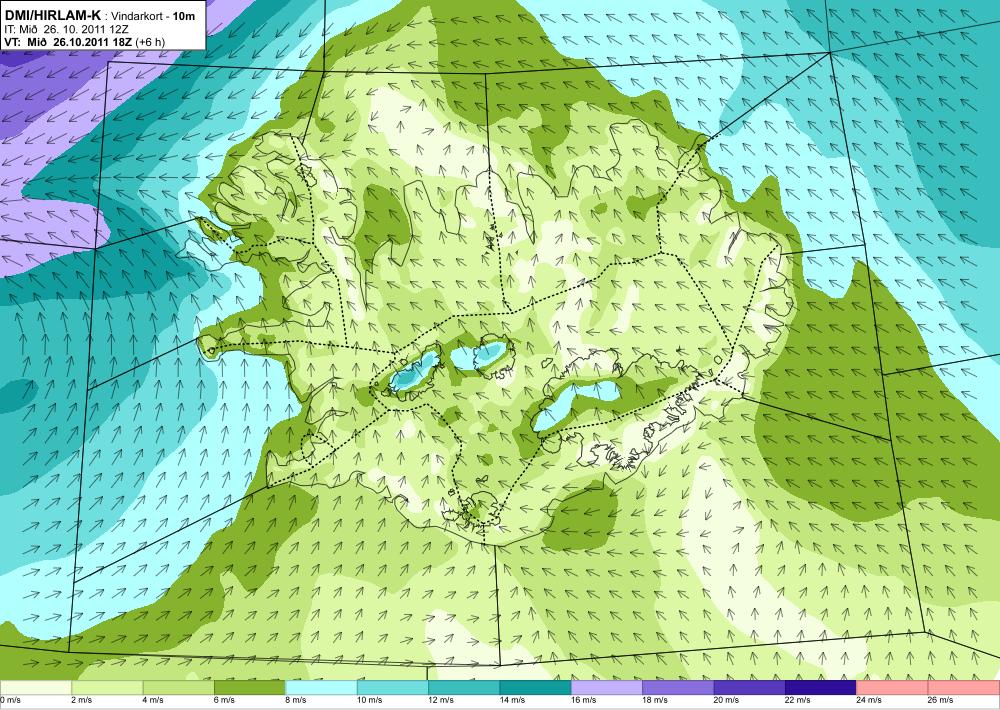Click the "2 m/s" legend label
This screenshot has height=710, width=1000.
[x=82, y=700]
